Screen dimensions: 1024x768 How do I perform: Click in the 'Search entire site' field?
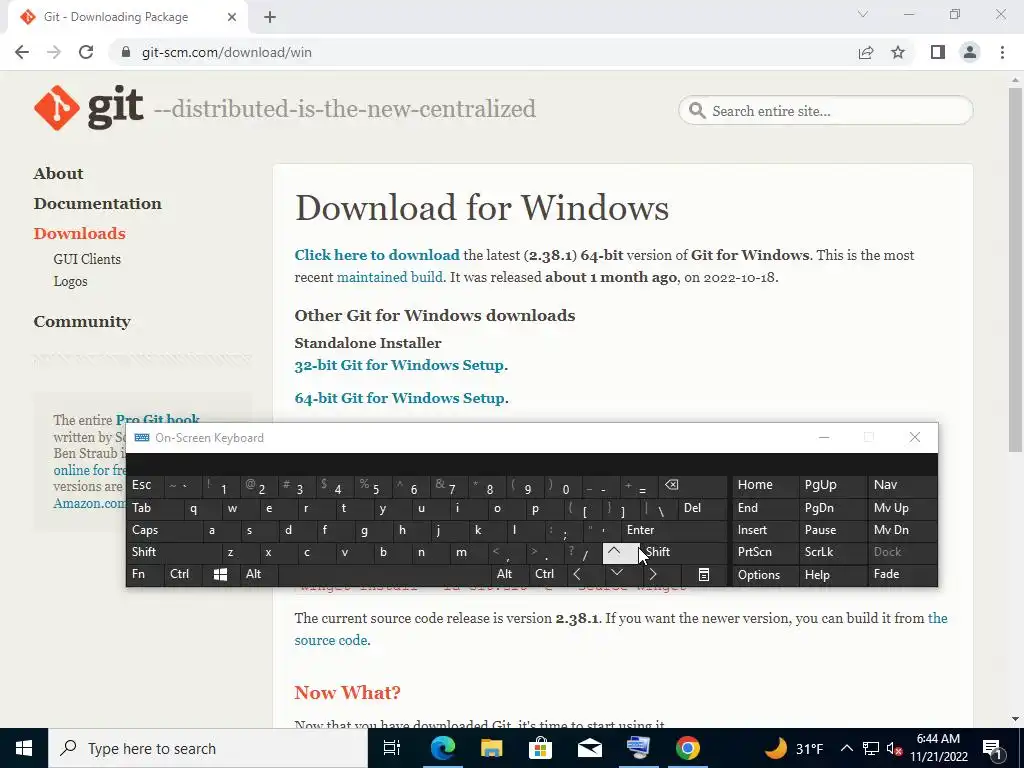825,111
